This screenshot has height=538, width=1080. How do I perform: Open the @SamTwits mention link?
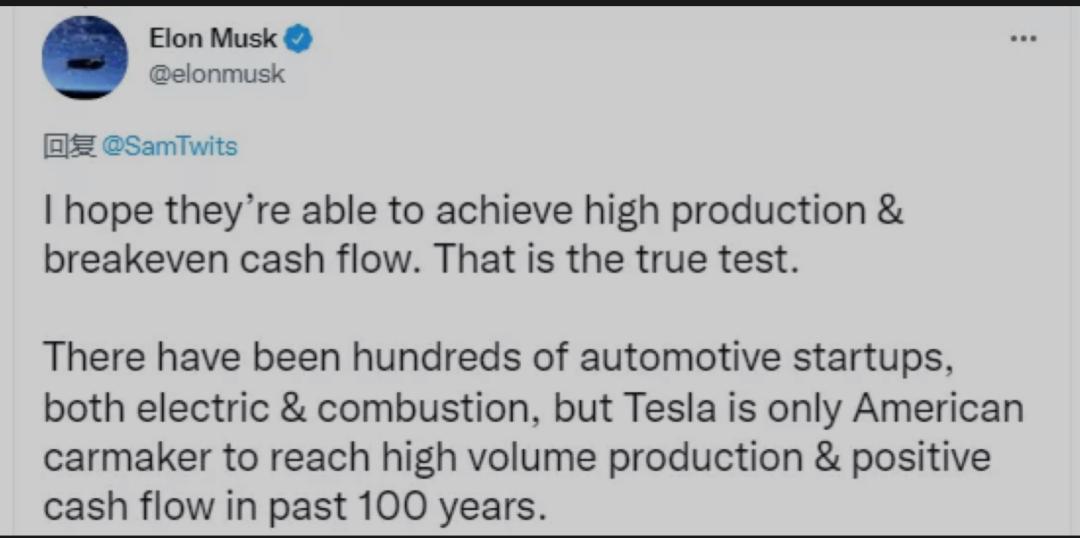[x=170, y=146]
